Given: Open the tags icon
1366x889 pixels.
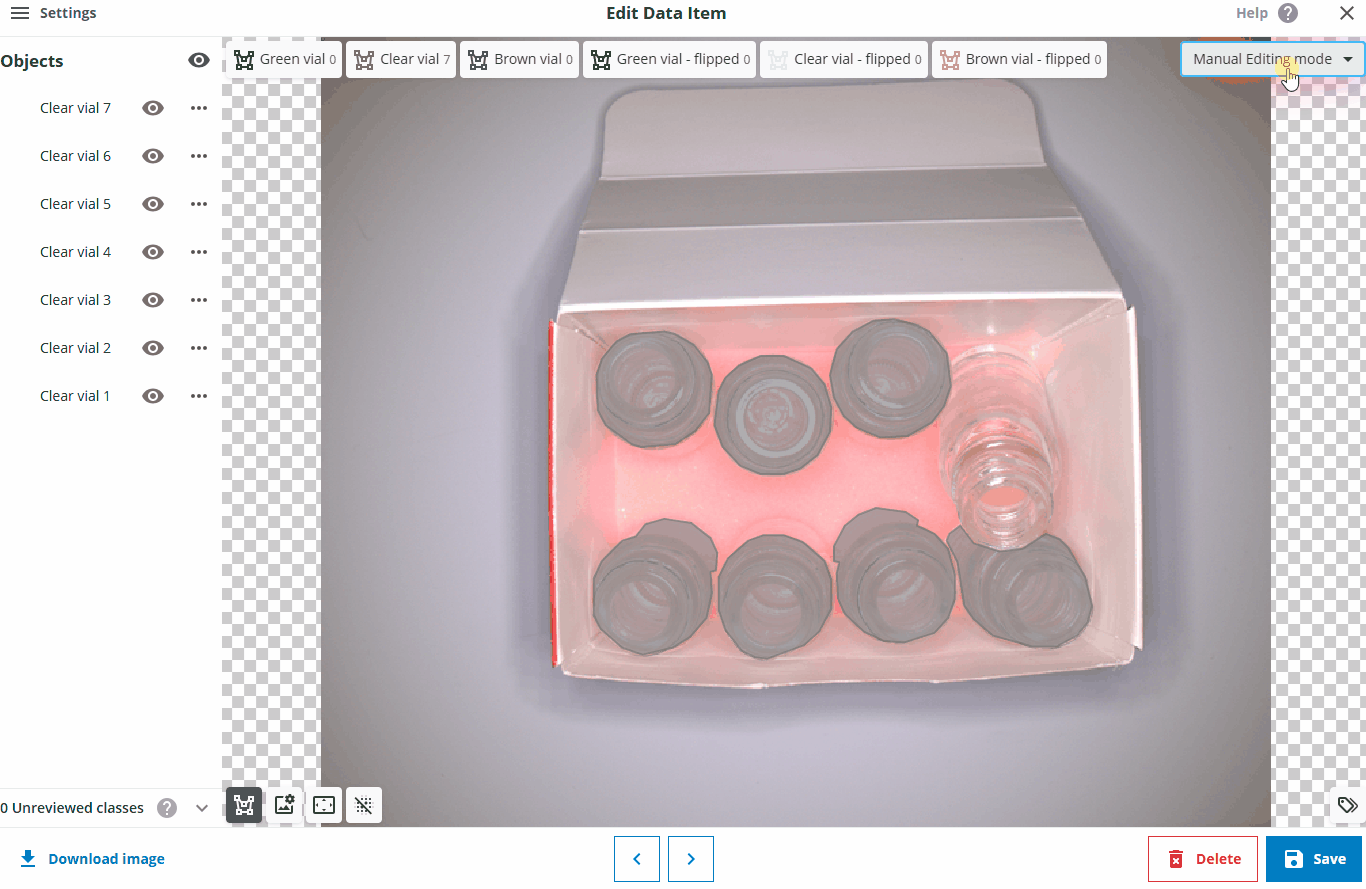Looking at the screenshot, I should tap(1347, 805).
